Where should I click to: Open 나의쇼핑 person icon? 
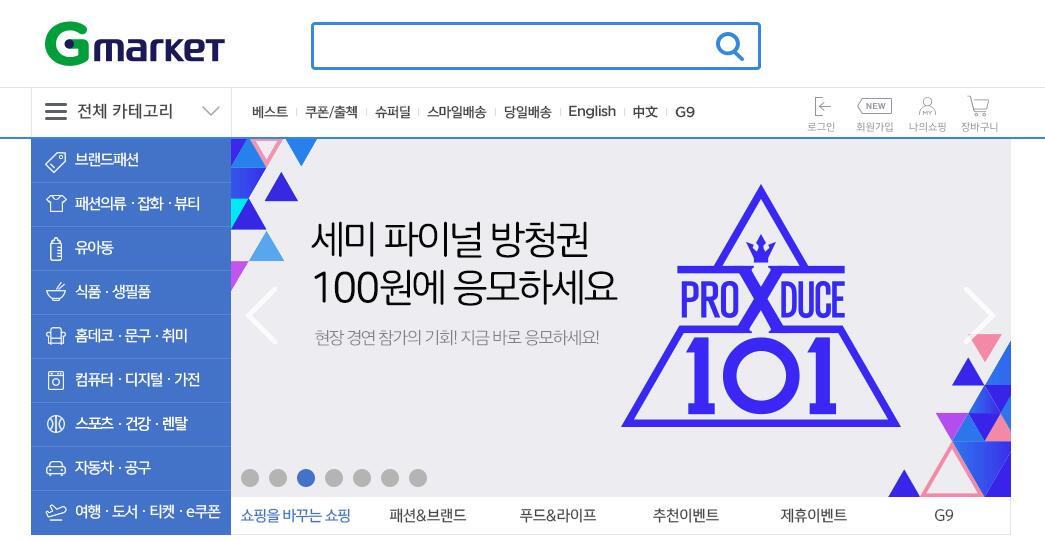(x=927, y=107)
